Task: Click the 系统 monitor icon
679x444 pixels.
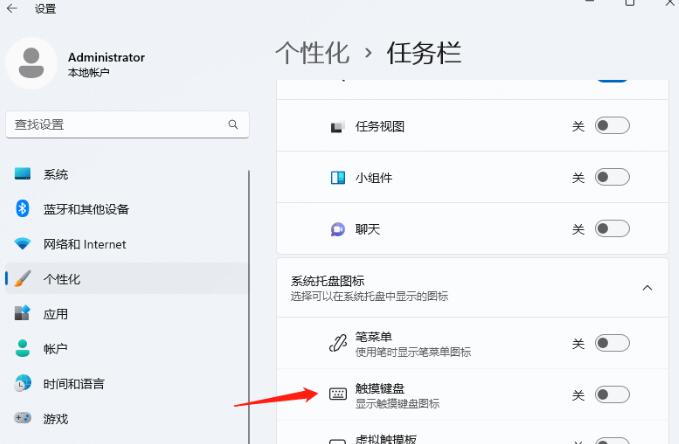Action: [23, 174]
